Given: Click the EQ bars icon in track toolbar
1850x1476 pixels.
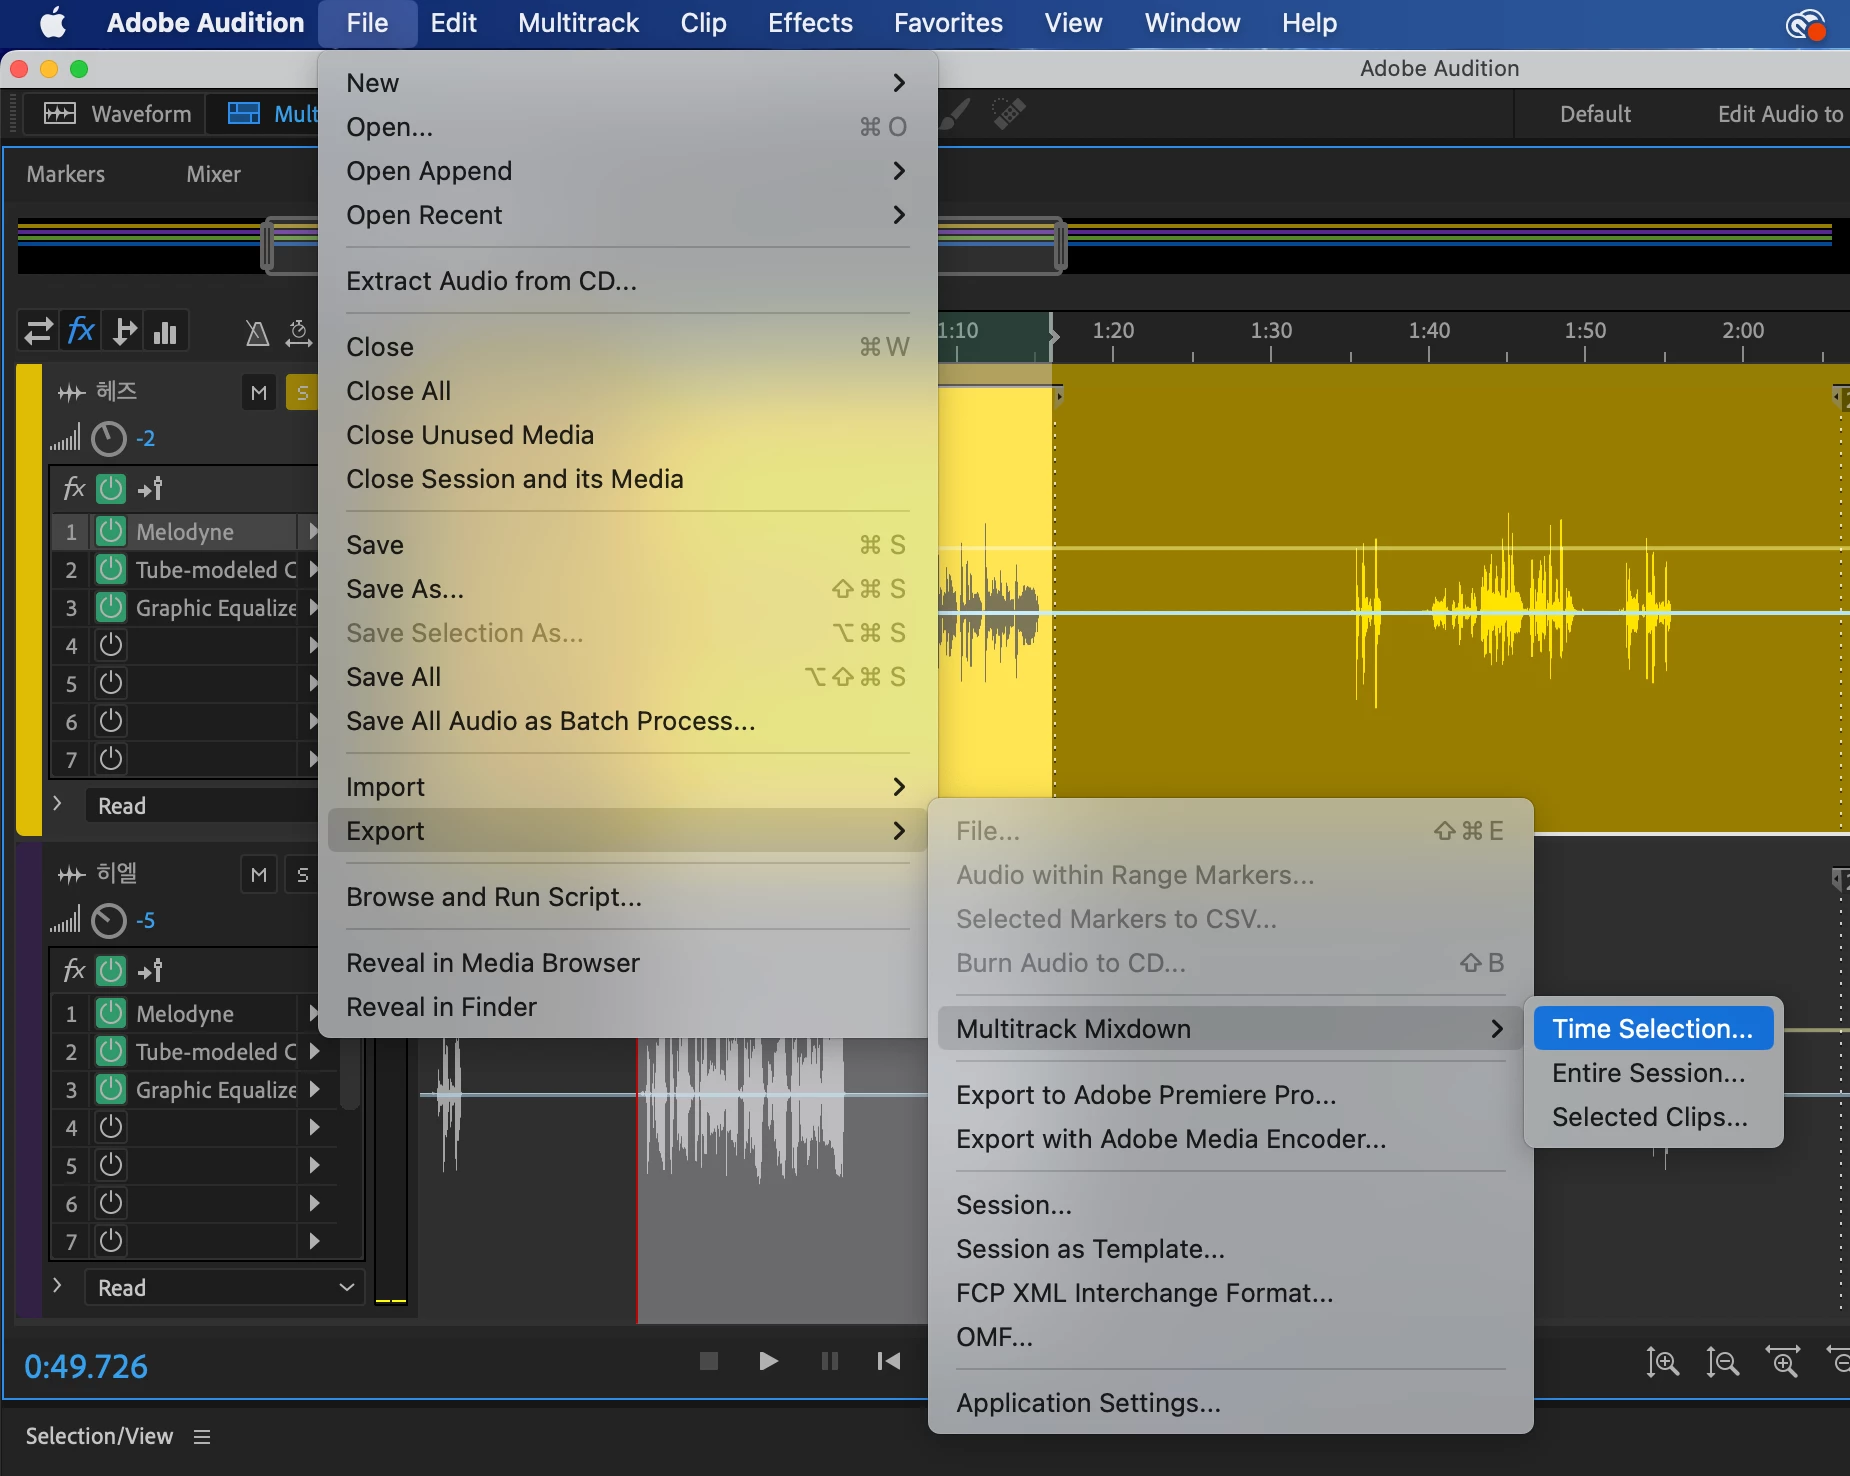Looking at the screenshot, I should coord(165,331).
